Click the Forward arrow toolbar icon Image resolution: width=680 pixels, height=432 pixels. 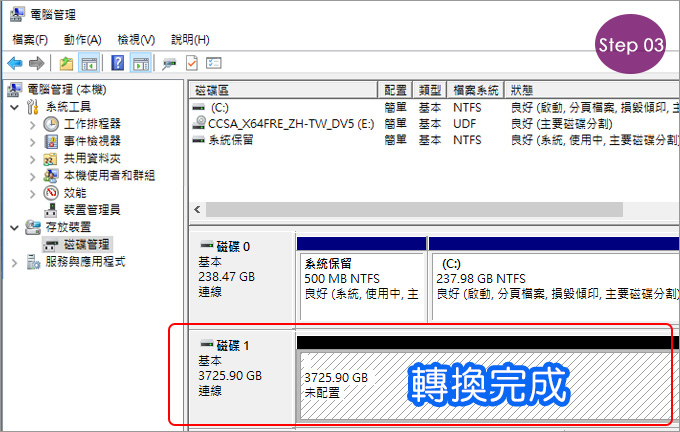(x=36, y=63)
